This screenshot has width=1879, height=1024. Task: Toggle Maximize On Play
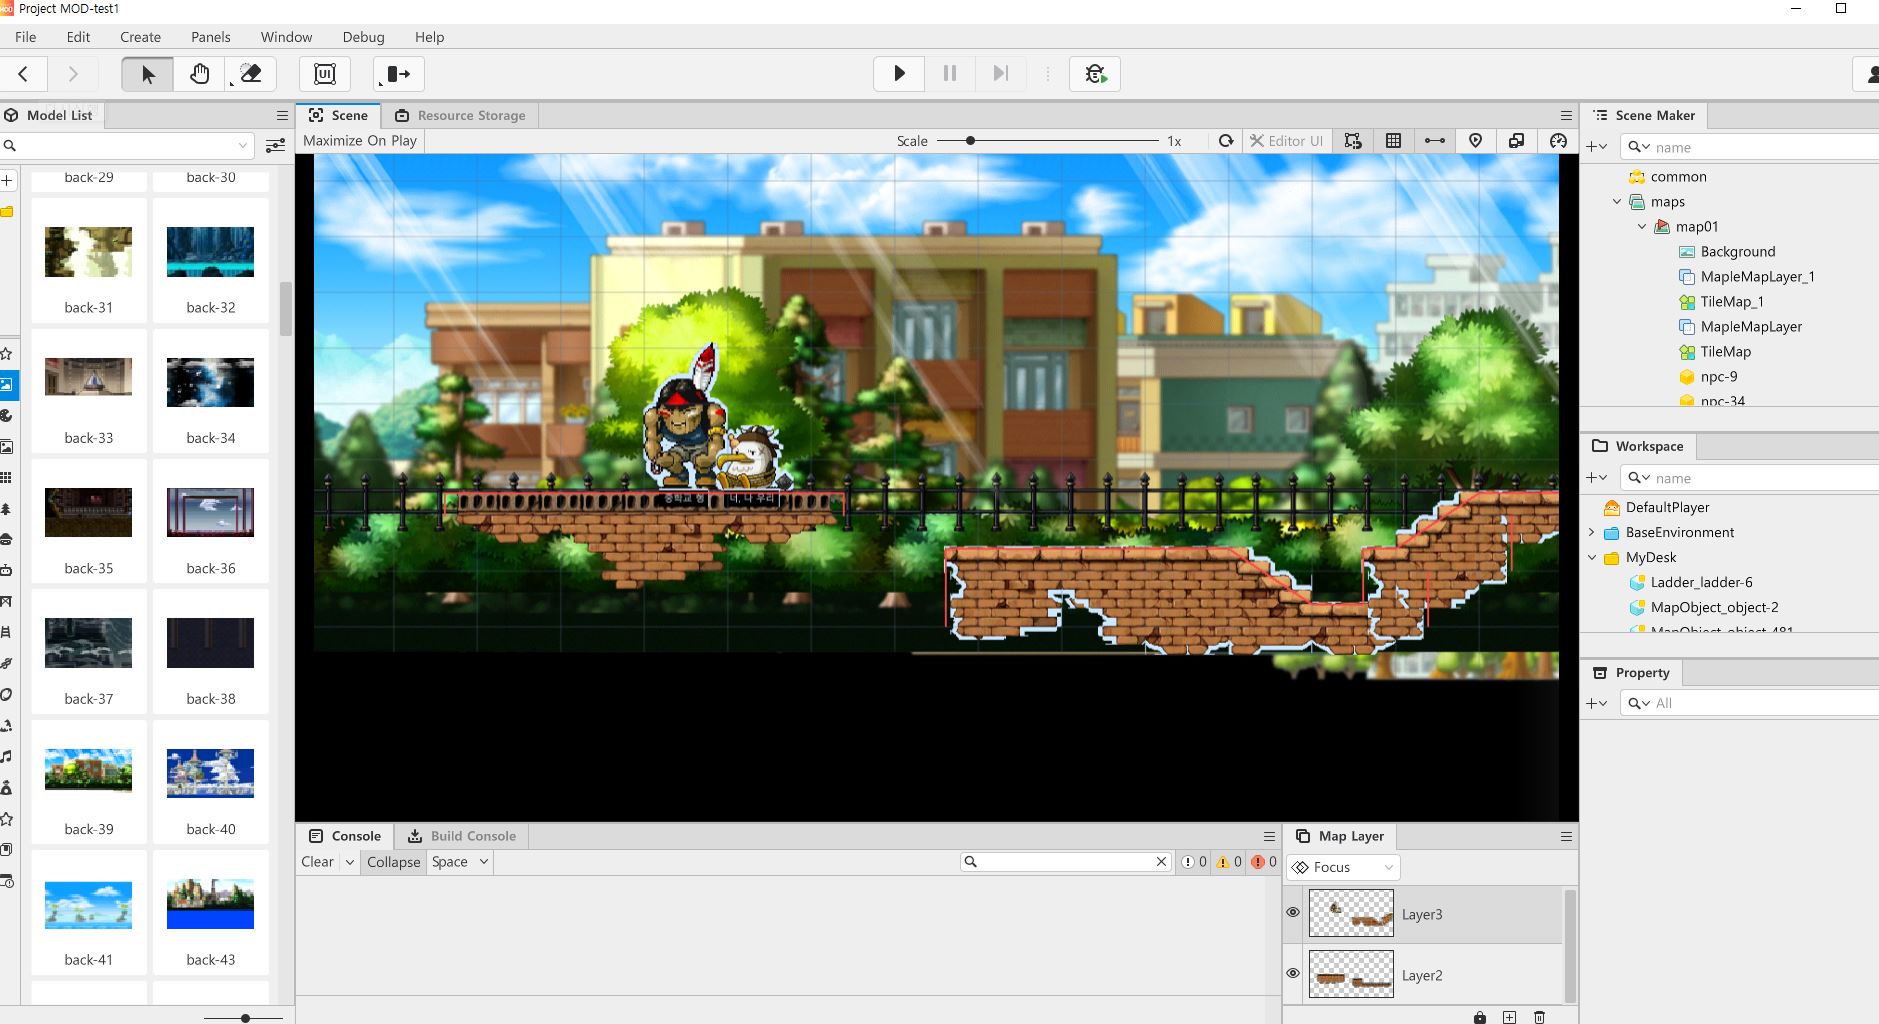point(360,141)
